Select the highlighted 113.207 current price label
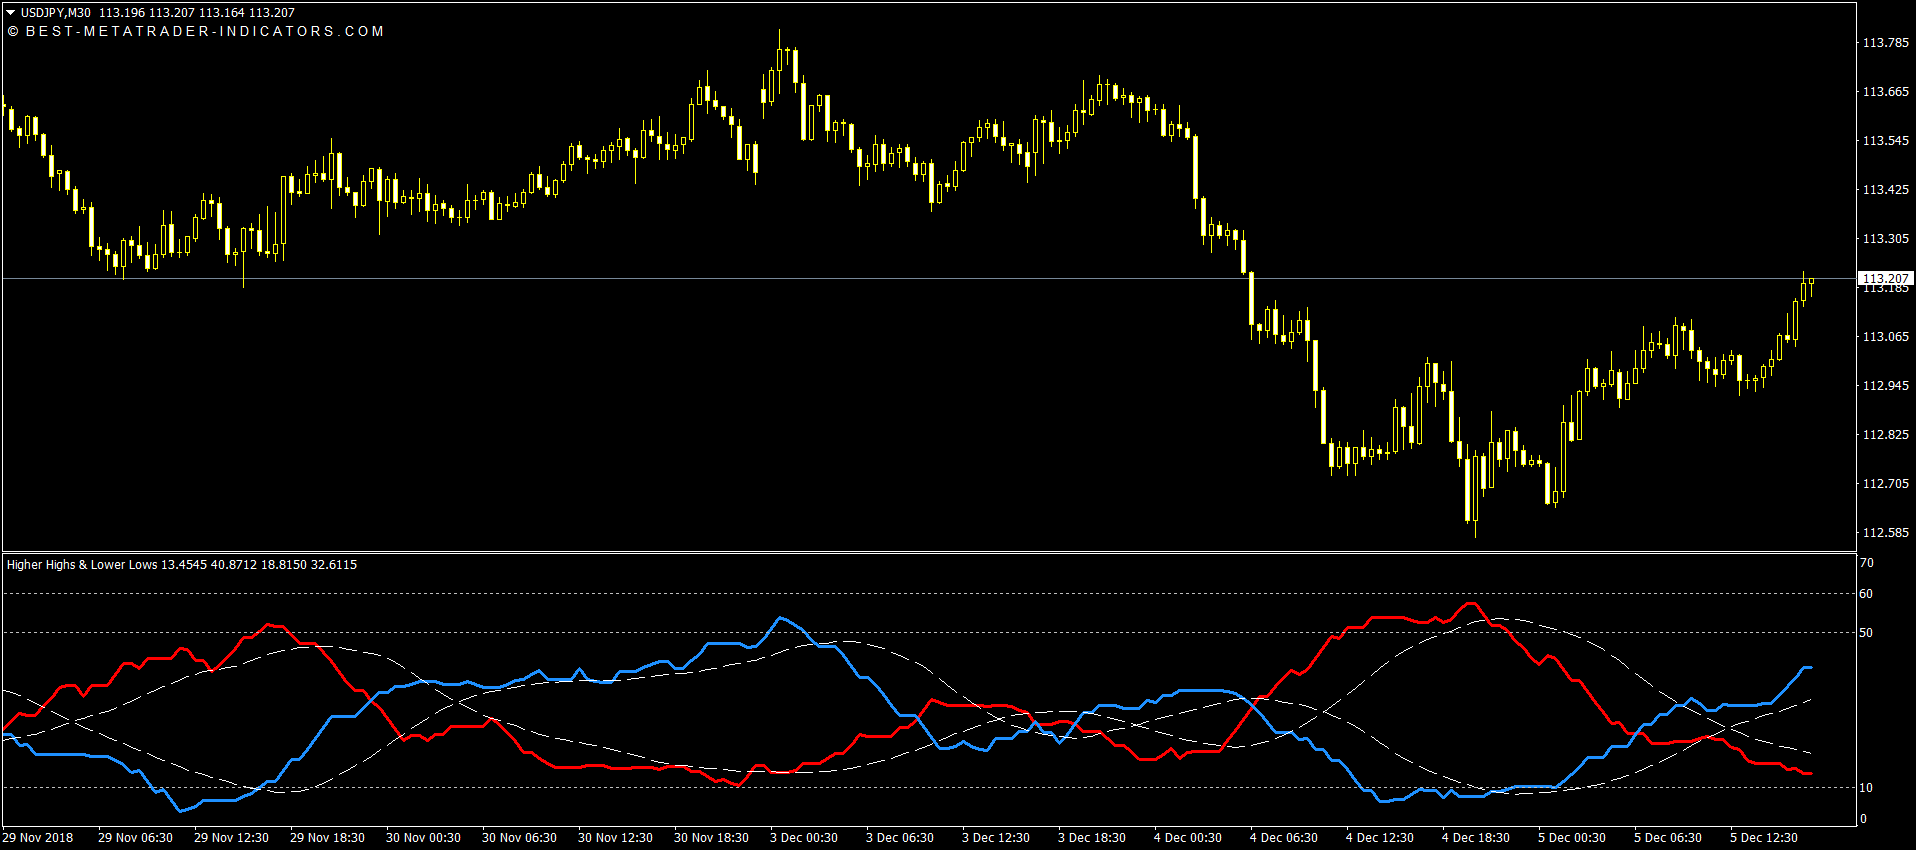Screen dimensions: 1916x850 (x=1885, y=278)
